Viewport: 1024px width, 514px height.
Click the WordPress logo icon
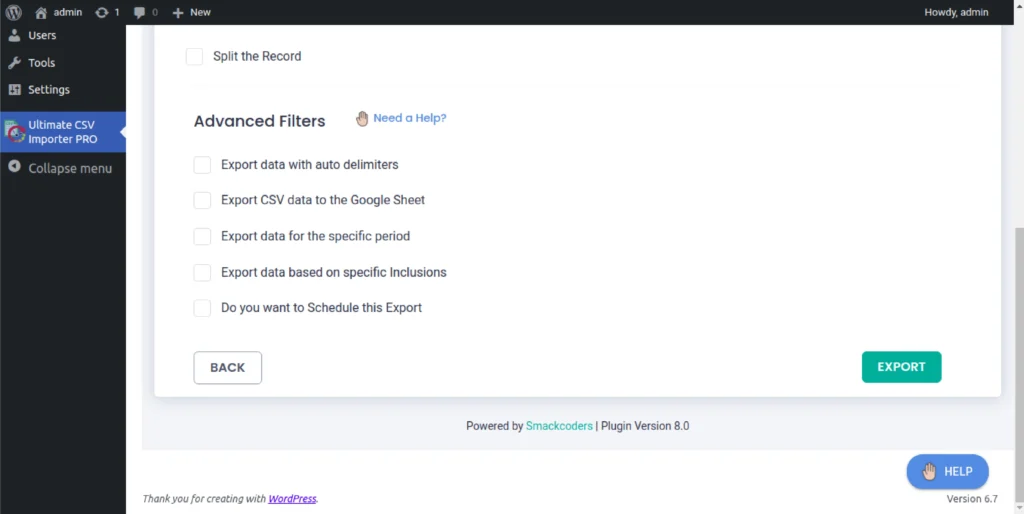pyautogui.click(x=14, y=12)
